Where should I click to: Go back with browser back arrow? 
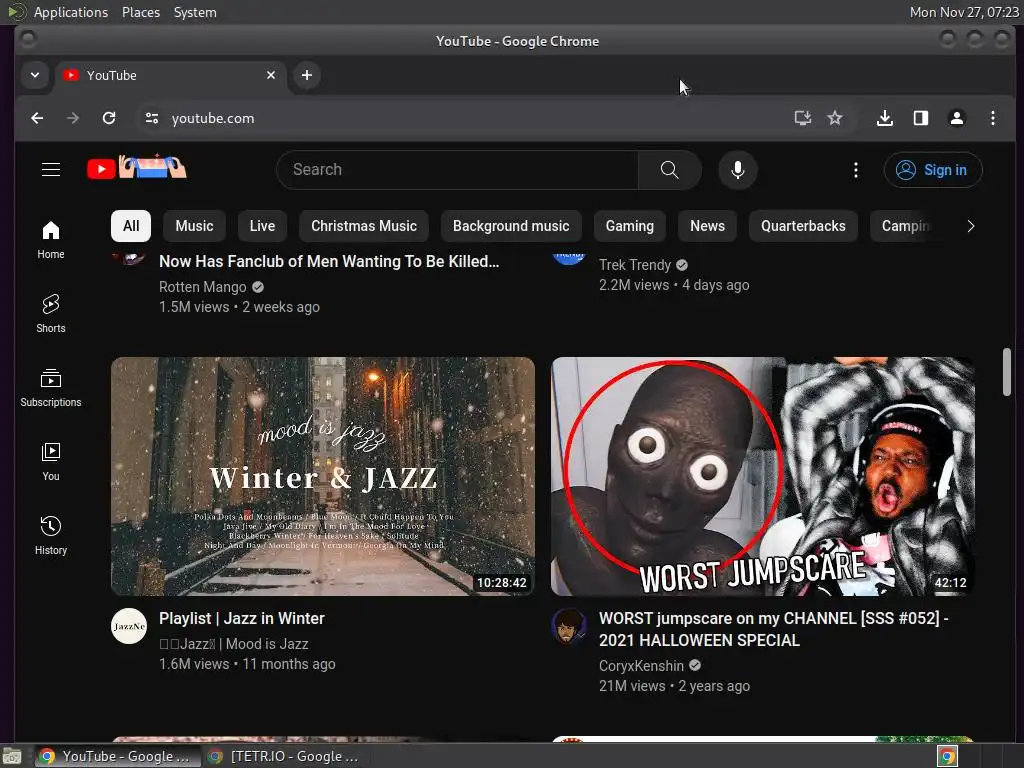pos(37,118)
